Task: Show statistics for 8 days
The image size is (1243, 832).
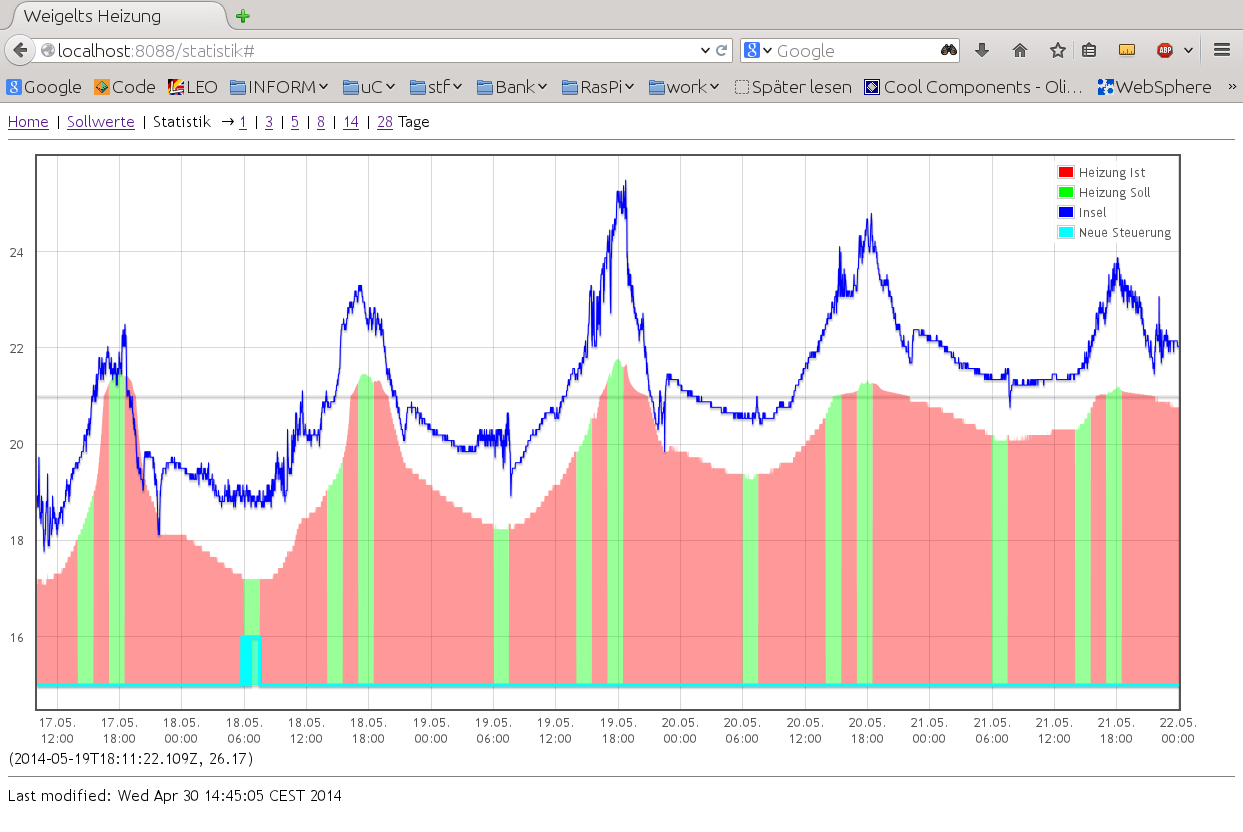Action: 321,122
